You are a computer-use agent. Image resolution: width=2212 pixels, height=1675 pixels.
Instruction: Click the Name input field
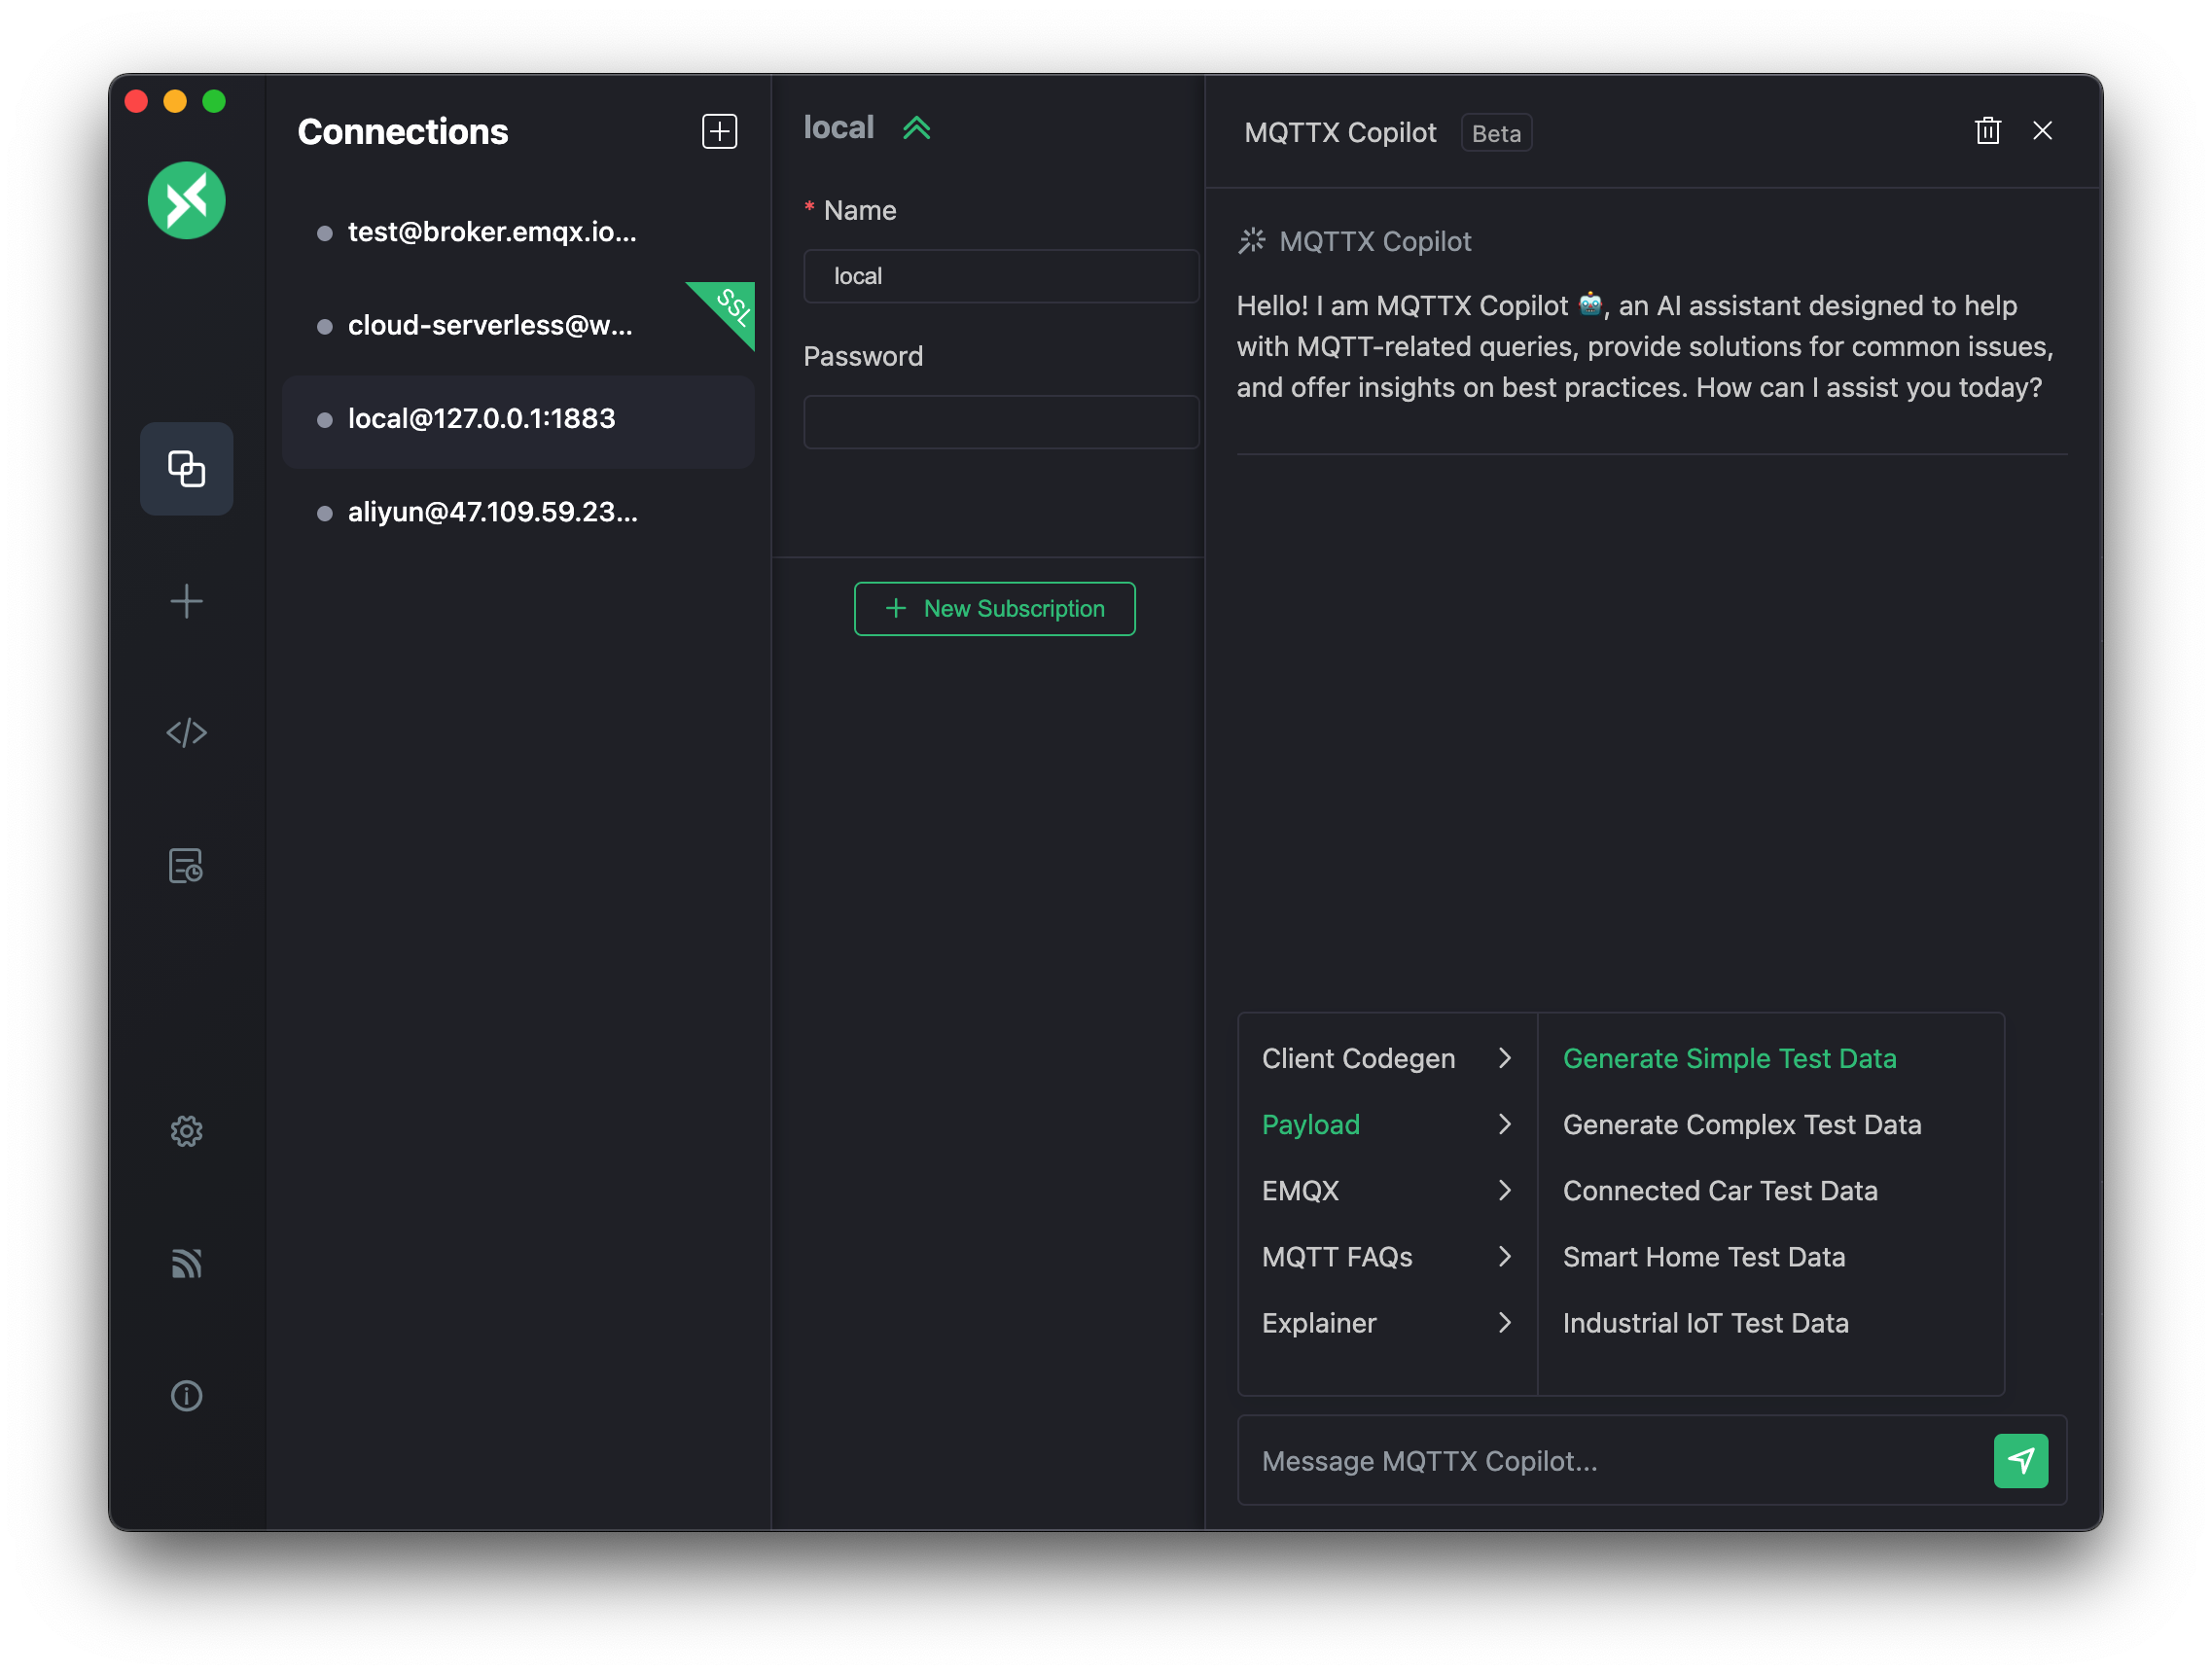(x=1001, y=276)
